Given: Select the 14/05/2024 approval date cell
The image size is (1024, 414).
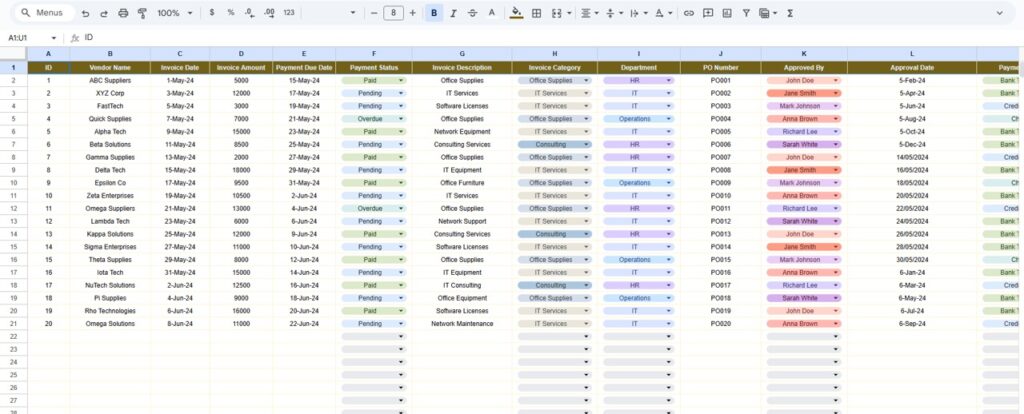Looking at the screenshot, I should coord(912,157).
